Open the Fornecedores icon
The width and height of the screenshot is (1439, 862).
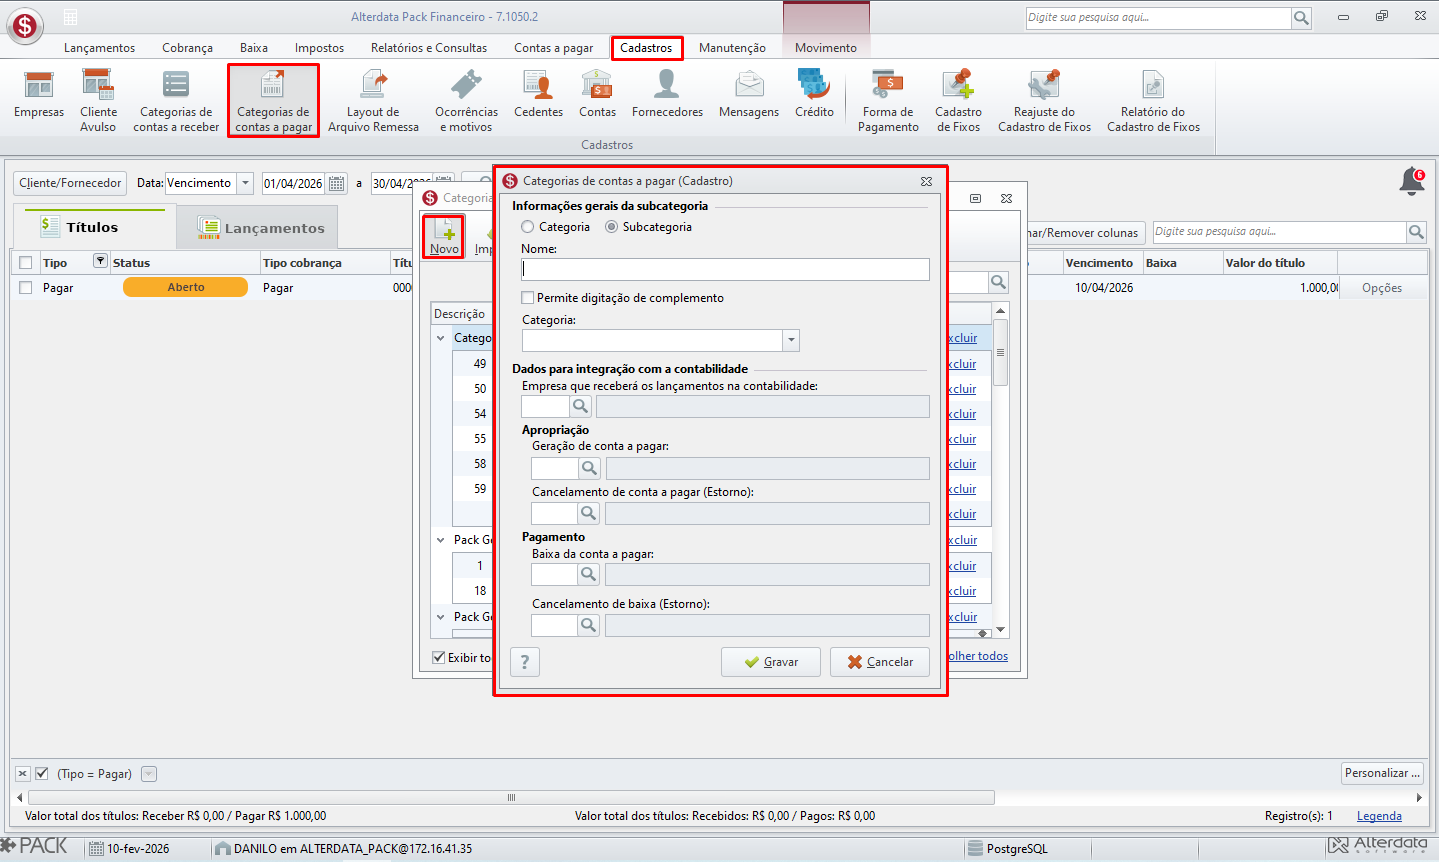(667, 95)
